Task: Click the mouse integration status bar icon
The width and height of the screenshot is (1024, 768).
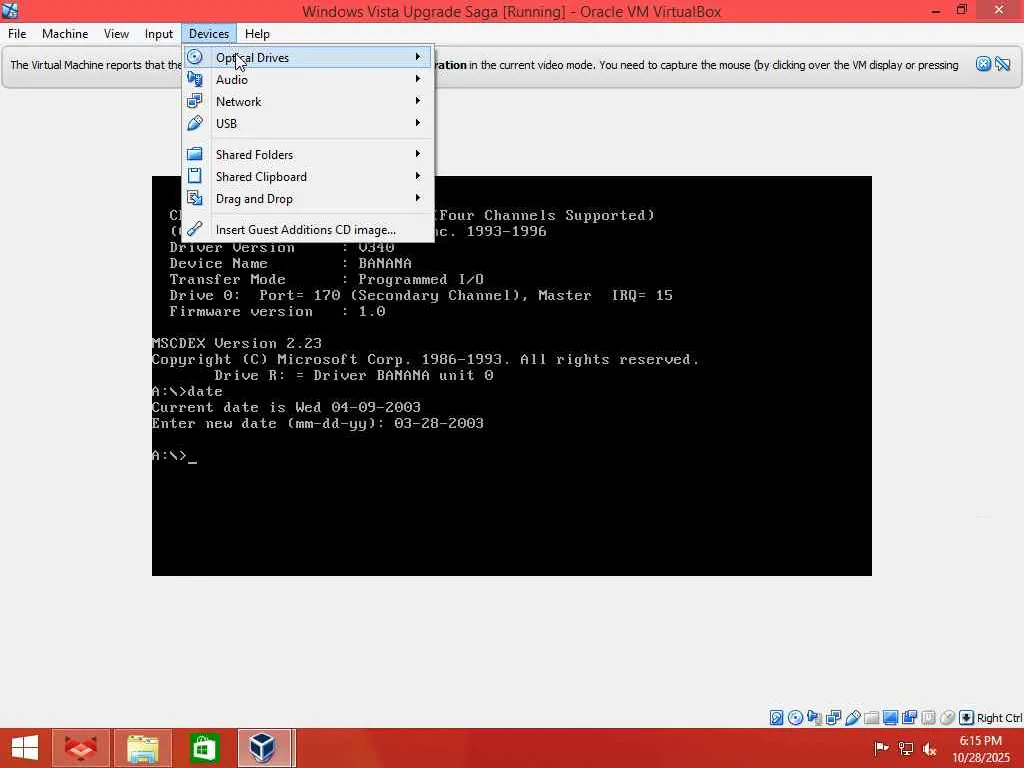Action: 947,718
